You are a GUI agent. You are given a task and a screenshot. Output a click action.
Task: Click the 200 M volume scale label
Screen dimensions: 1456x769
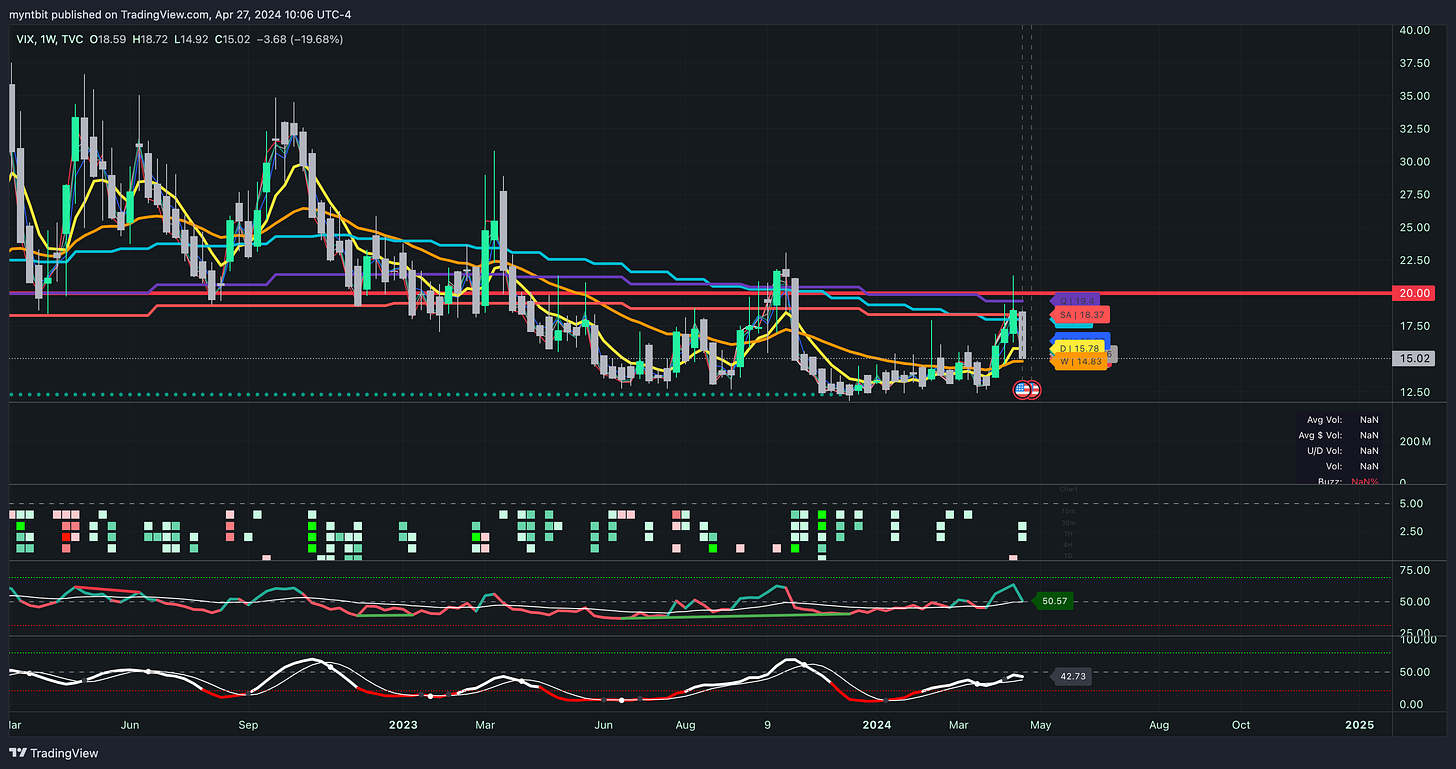tap(1415, 441)
